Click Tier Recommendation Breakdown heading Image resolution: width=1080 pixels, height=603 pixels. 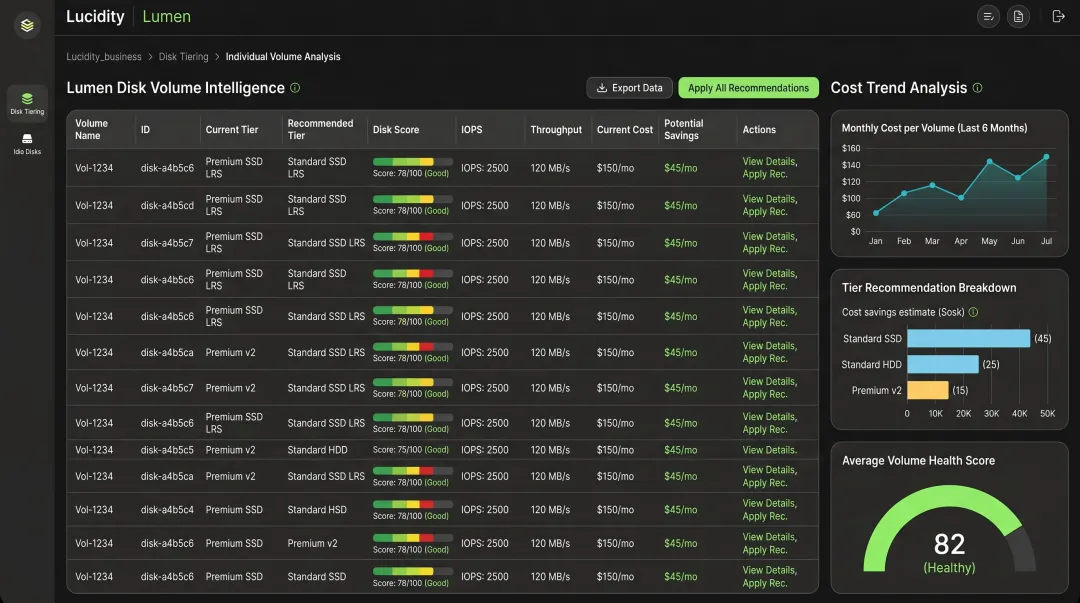[x=928, y=288]
